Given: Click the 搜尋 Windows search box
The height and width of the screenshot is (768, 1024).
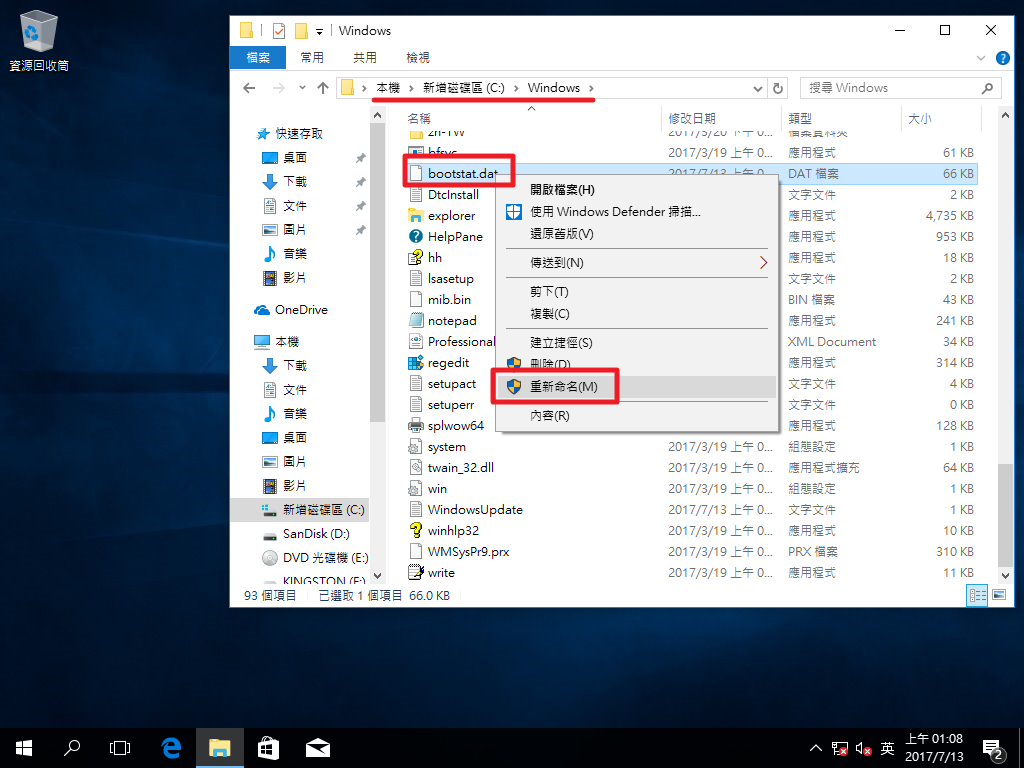Looking at the screenshot, I should [890, 88].
